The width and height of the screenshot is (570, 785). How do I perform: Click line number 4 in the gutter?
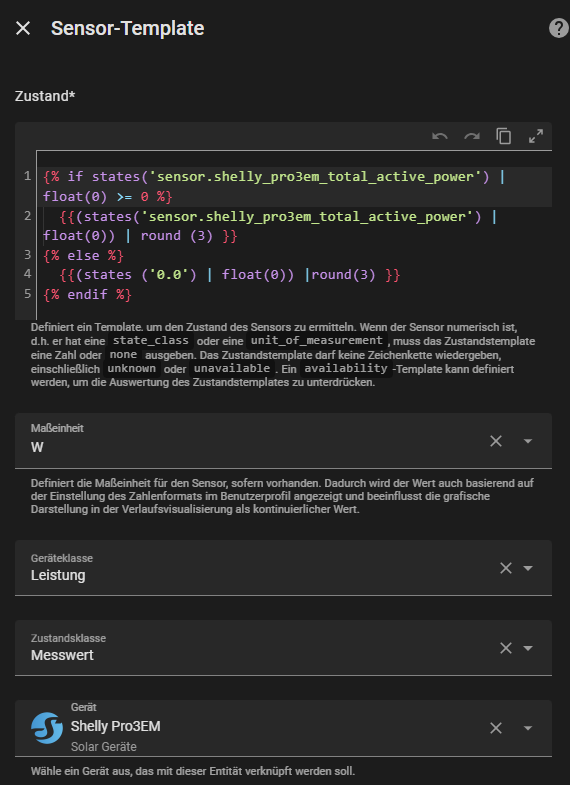[x=28, y=274]
